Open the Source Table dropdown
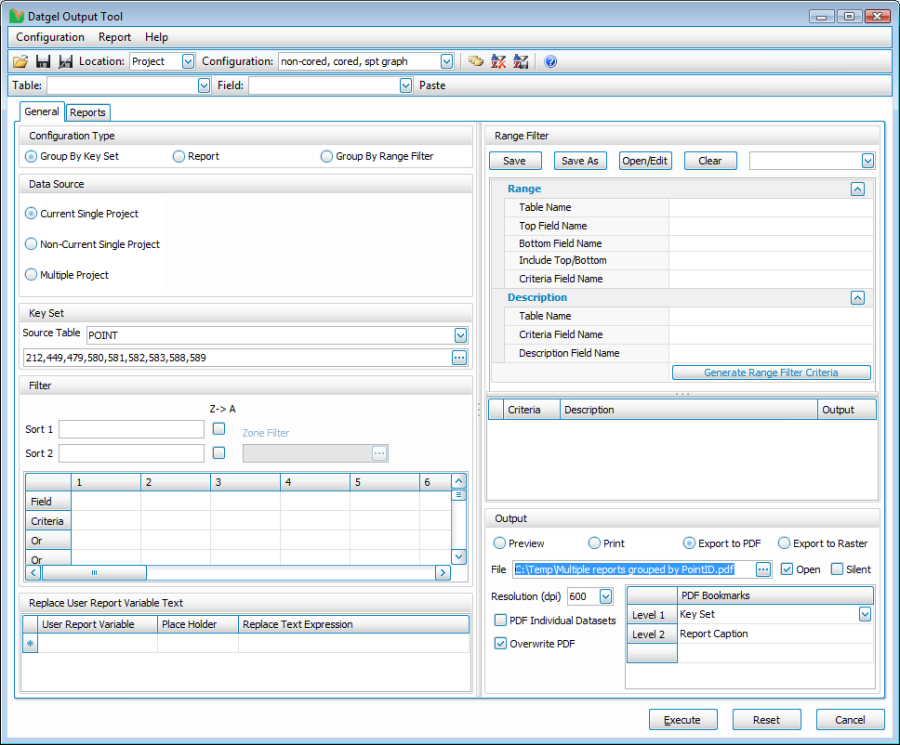900x745 pixels. click(460, 335)
